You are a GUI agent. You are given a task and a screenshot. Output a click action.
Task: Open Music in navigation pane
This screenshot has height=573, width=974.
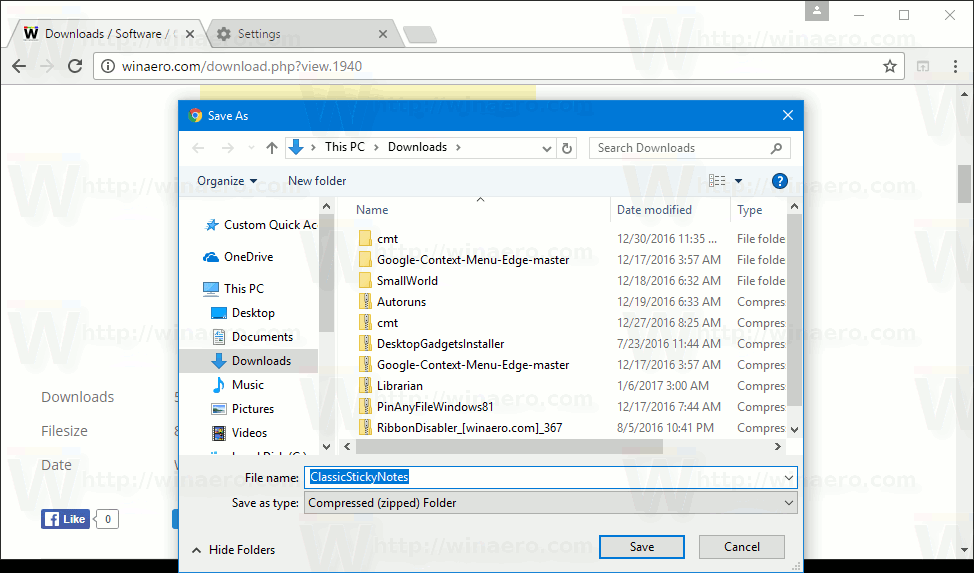tap(238, 385)
